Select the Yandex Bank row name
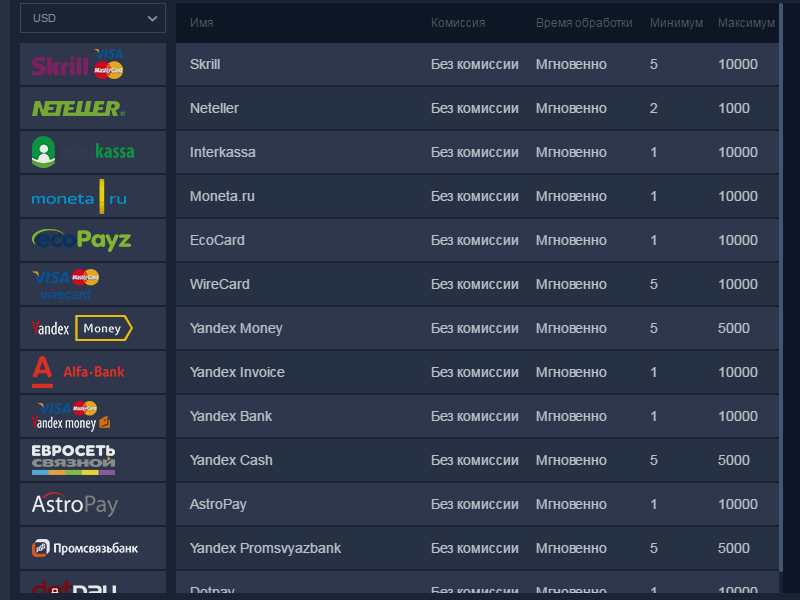Viewport: 800px width, 600px height. [x=231, y=416]
